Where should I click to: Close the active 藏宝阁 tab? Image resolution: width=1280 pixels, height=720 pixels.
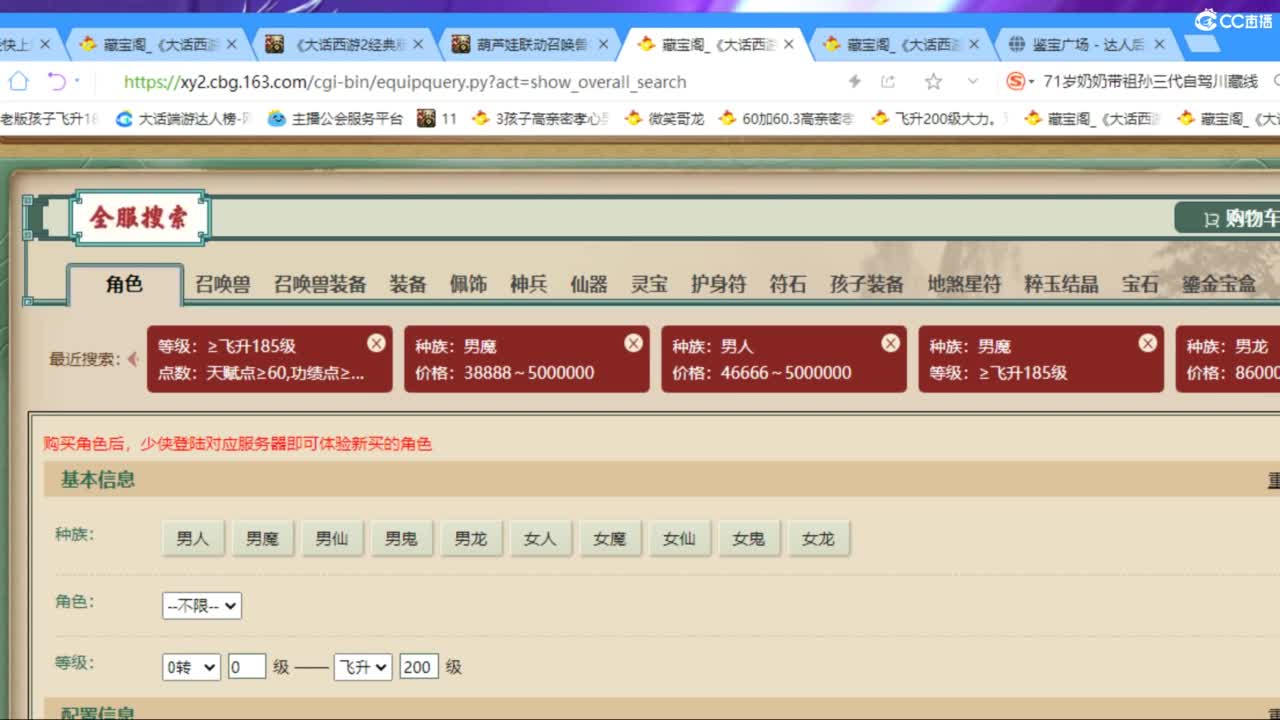[789, 44]
